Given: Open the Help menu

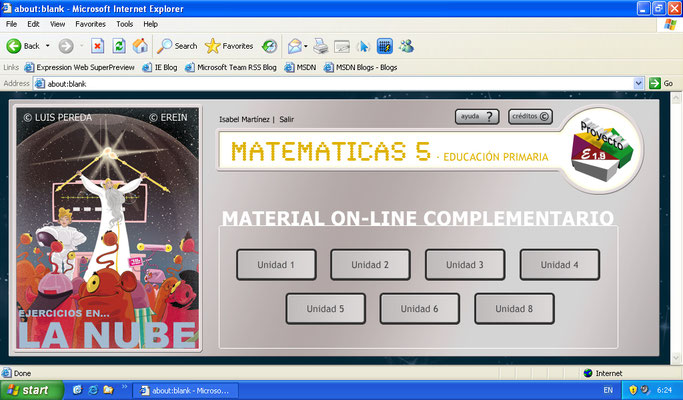Looking at the screenshot, I should [x=150, y=24].
